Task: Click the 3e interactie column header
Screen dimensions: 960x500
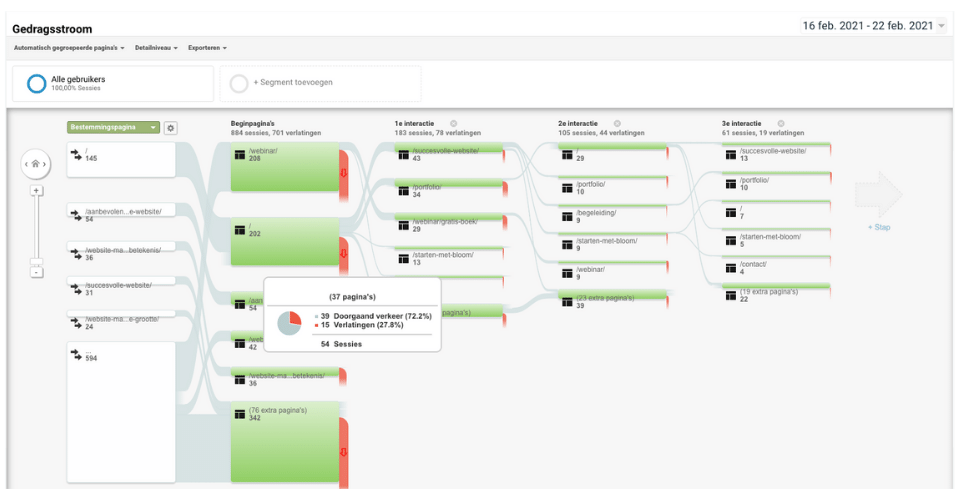Action: (741, 124)
